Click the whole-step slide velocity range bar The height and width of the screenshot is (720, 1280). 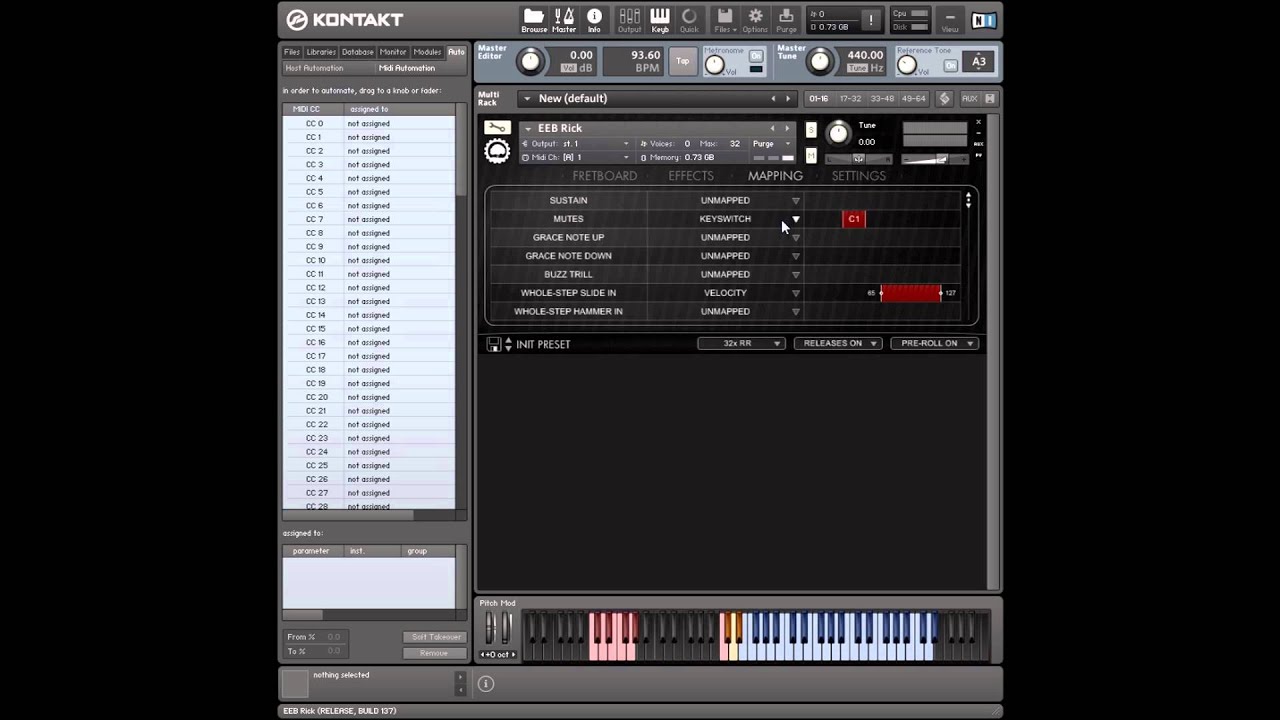(910, 293)
